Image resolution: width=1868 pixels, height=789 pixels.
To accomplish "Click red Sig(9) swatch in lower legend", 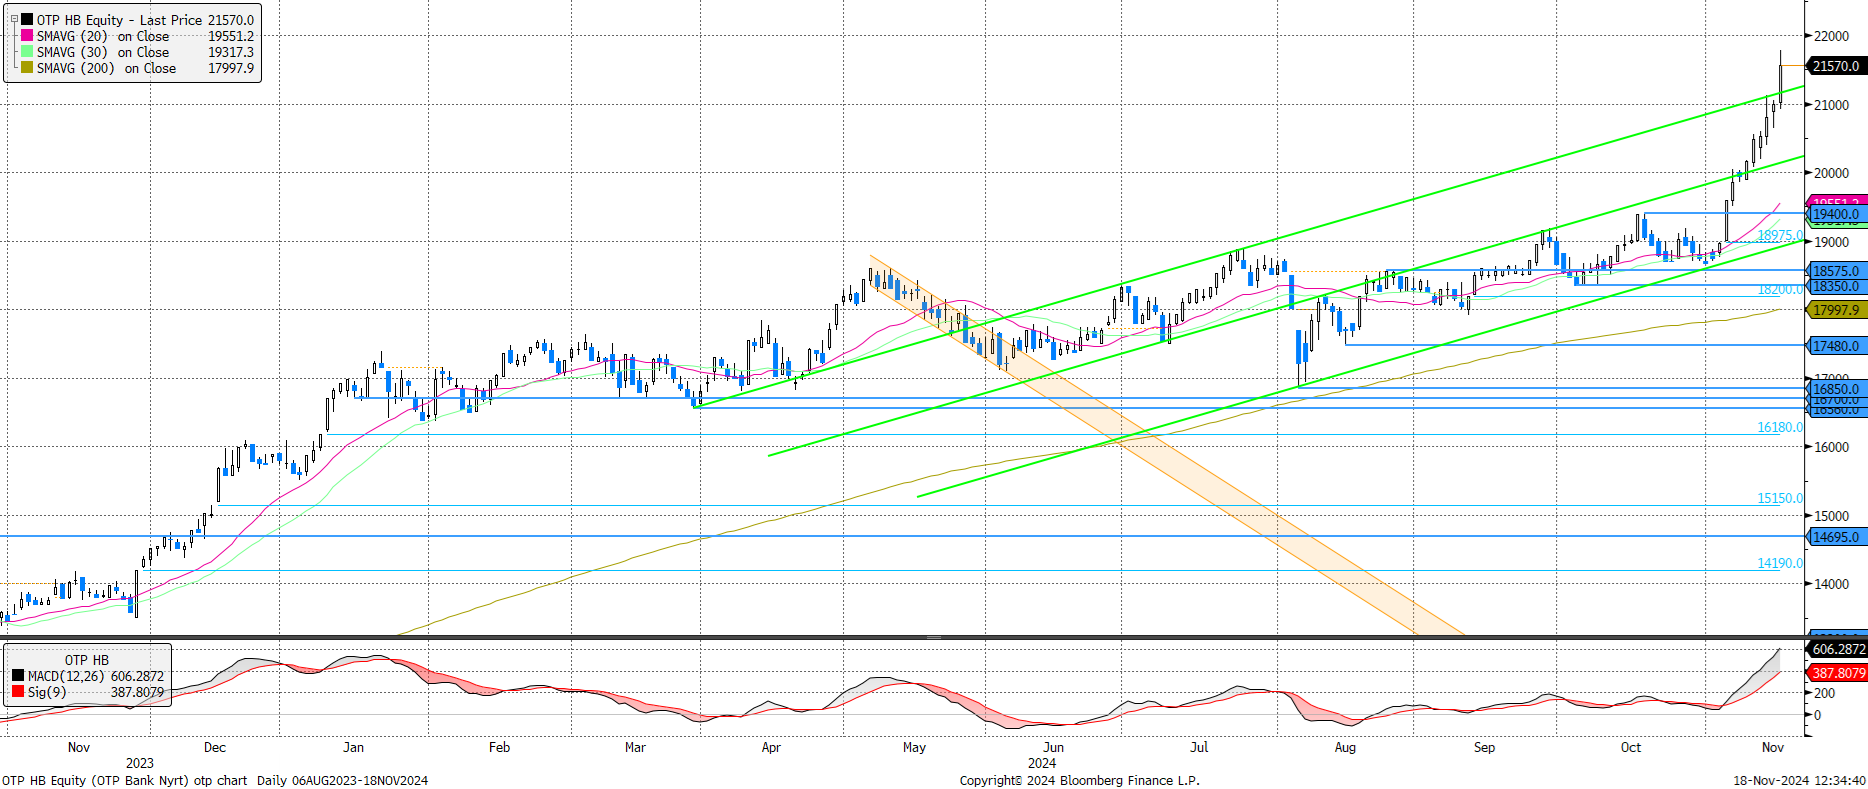I will 18,692.
